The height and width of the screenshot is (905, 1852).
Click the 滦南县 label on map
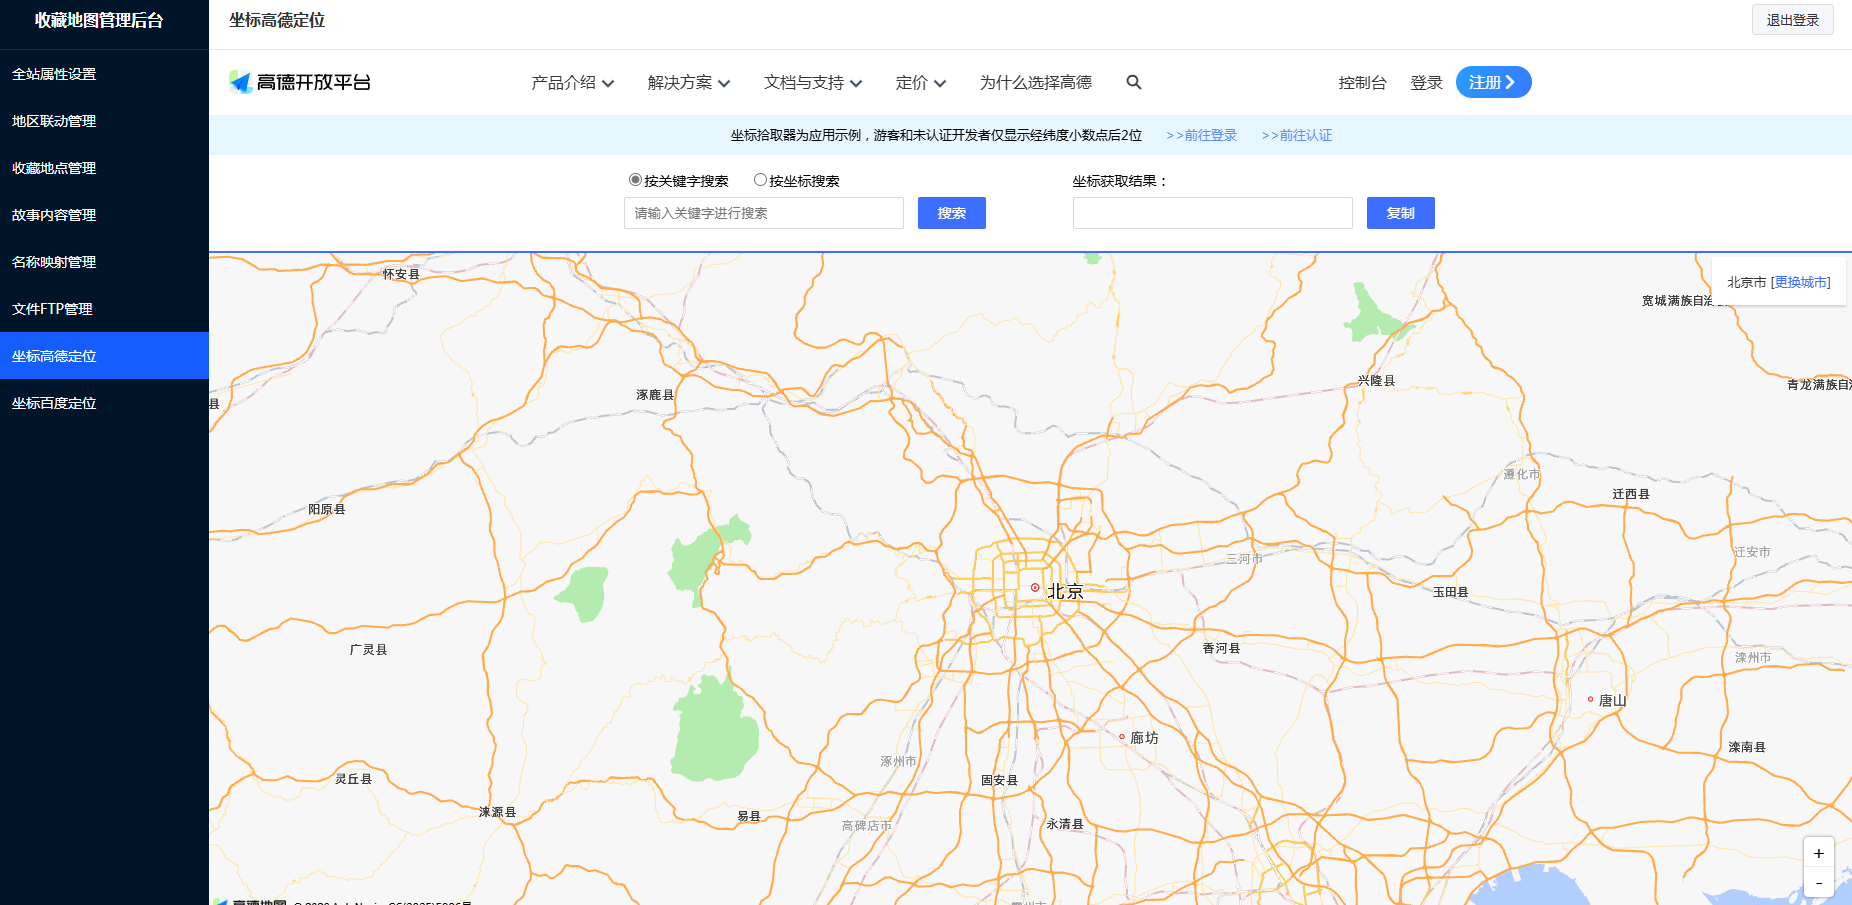[1747, 747]
